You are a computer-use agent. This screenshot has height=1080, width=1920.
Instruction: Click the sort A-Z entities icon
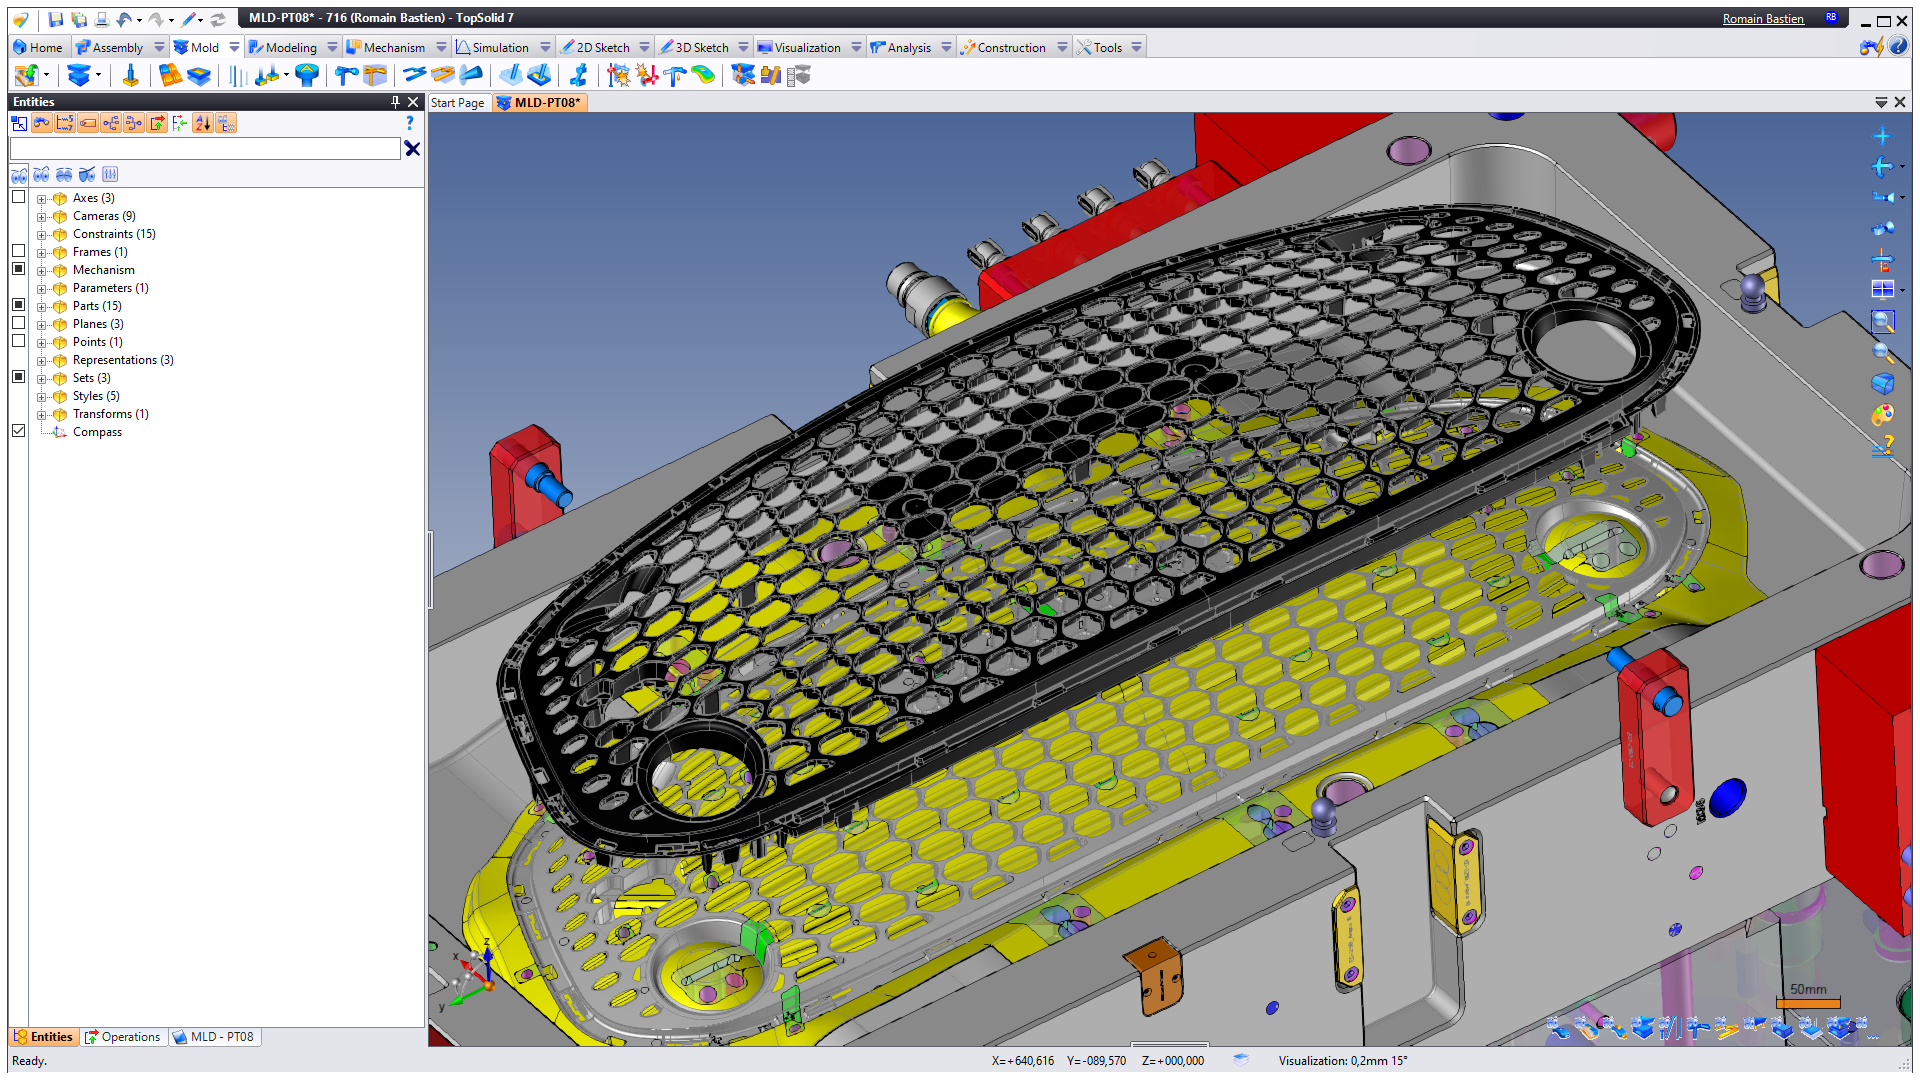coord(203,123)
